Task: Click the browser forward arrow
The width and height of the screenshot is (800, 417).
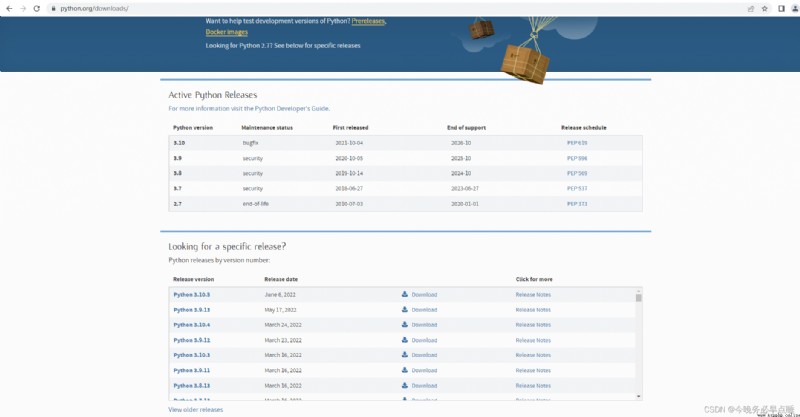Action: 22,9
